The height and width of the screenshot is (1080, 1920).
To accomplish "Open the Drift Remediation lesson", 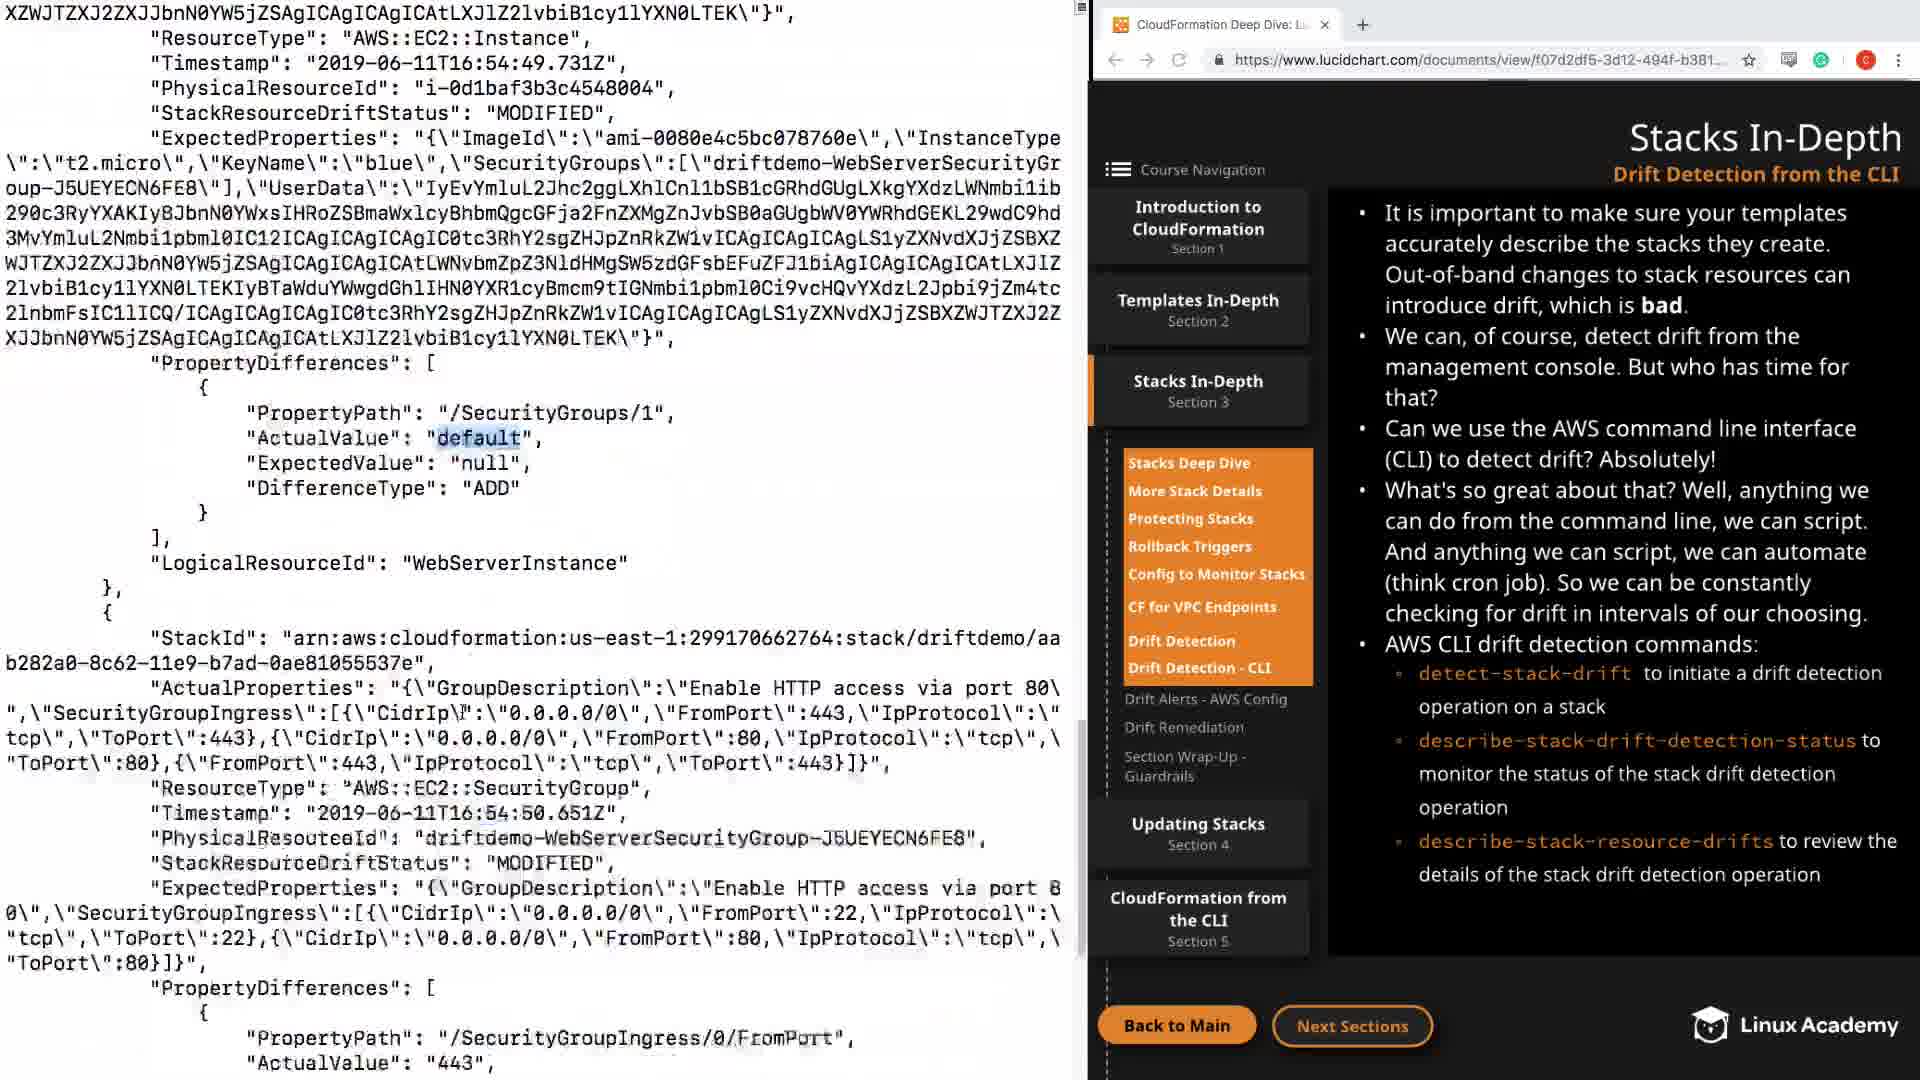I will coord(1184,727).
